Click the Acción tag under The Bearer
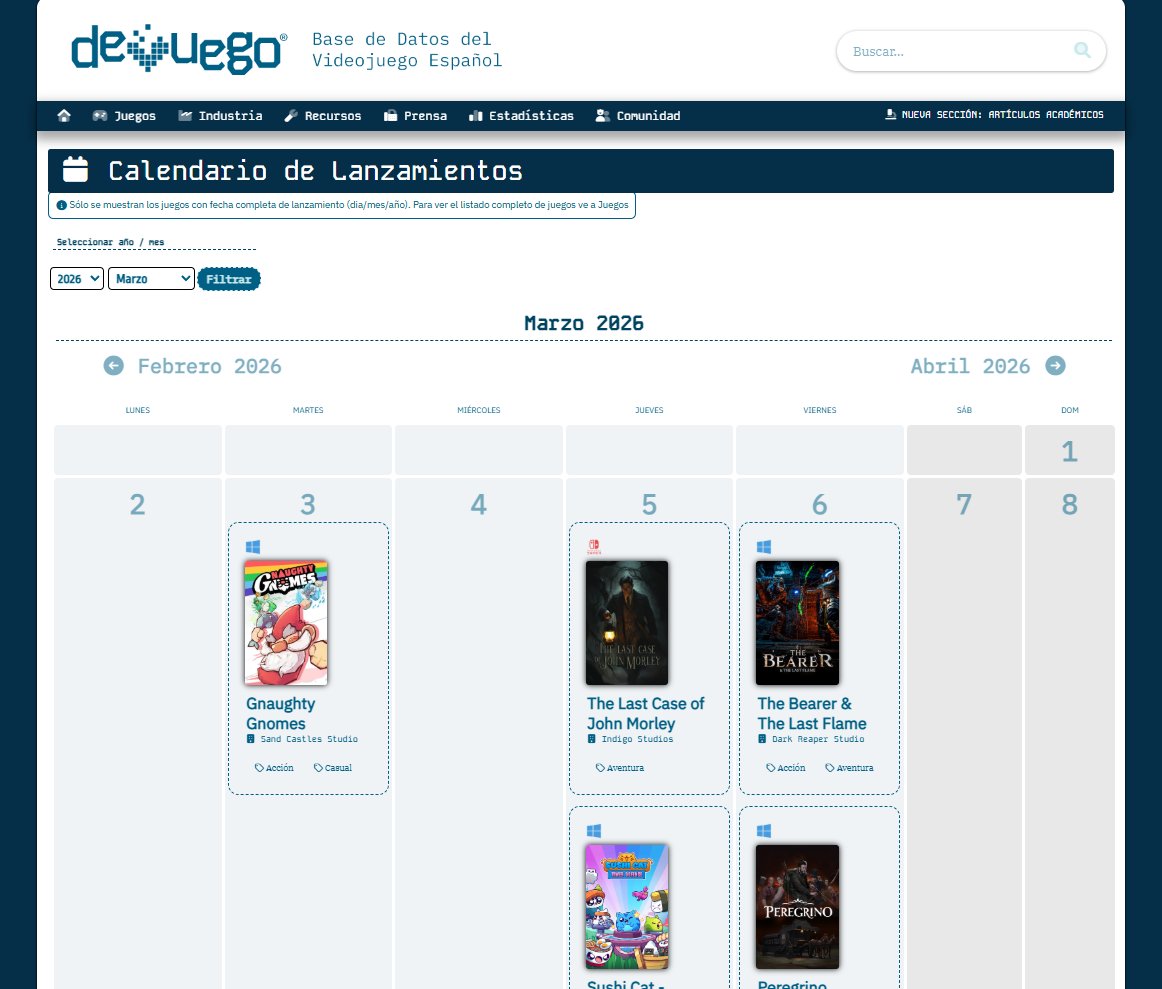Viewport: 1162px width, 989px height. [x=786, y=768]
